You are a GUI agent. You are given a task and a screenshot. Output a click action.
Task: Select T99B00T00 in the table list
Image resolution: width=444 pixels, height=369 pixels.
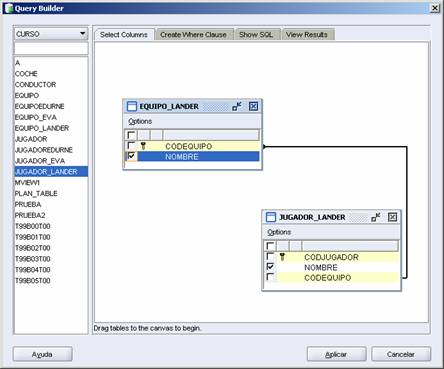(x=51, y=226)
